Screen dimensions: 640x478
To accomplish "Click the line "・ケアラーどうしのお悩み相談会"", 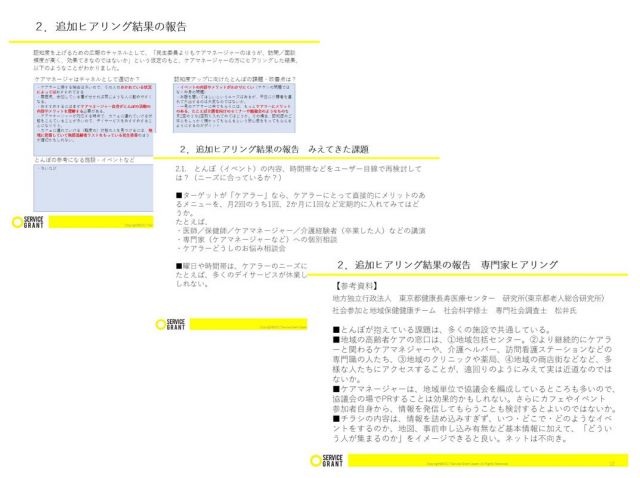I will click(231, 248).
